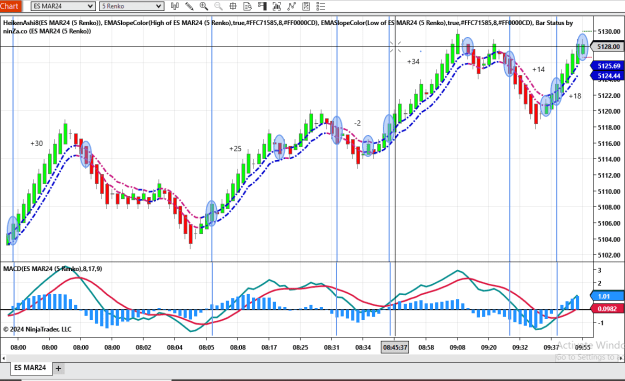625x381 pixels.
Task: Select the drawing tools pencil icon
Action: pos(189,6)
